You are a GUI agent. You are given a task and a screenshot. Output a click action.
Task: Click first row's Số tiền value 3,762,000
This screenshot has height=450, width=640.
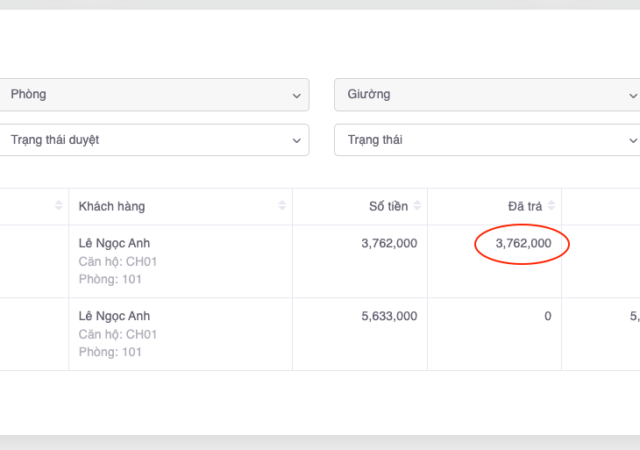tap(389, 243)
